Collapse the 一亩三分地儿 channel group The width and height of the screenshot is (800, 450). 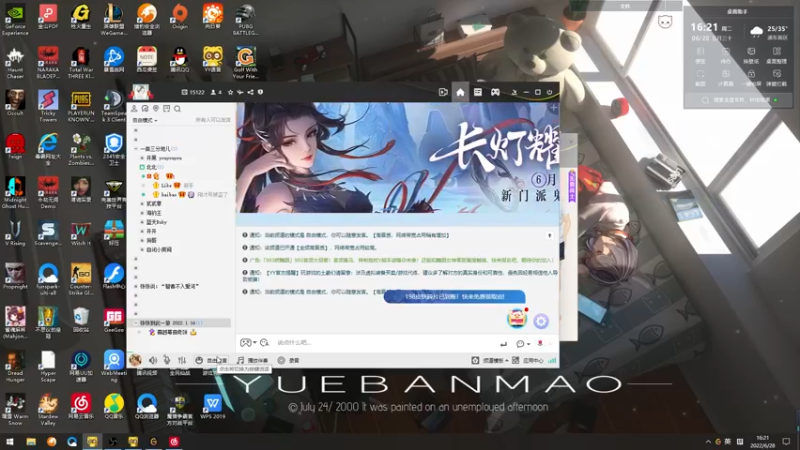[136, 148]
